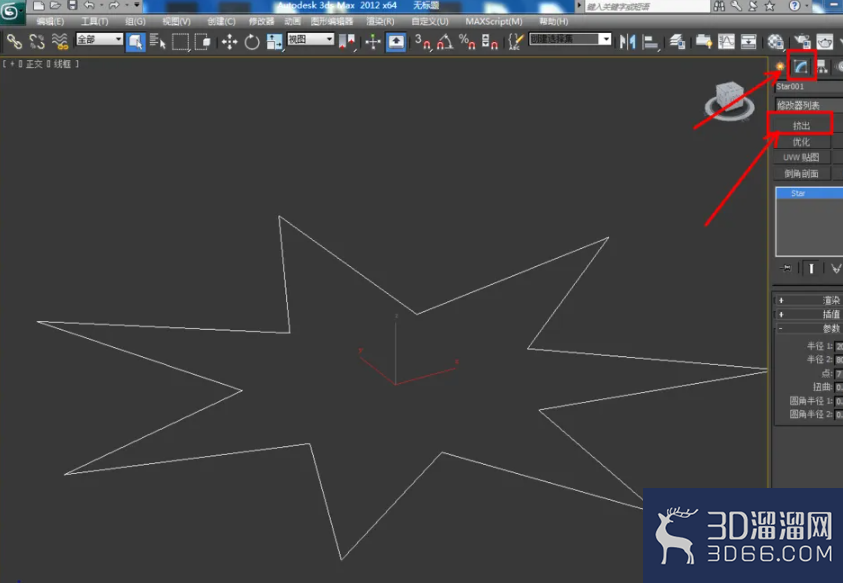The image size is (843, 583).
Task: Toggle Keyboard Shortcut Override button
Action: (x=396, y=41)
